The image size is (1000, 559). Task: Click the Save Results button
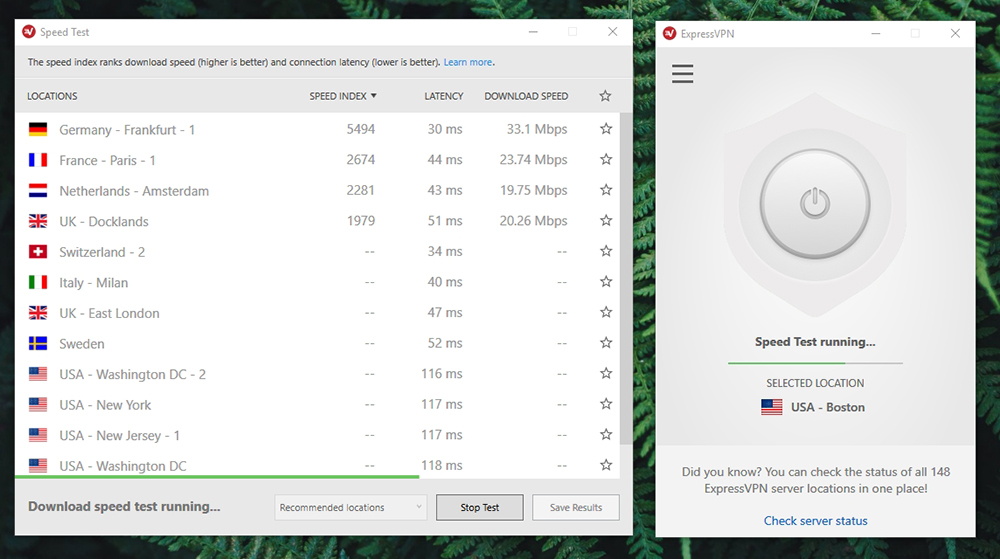pyautogui.click(x=576, y=507)
